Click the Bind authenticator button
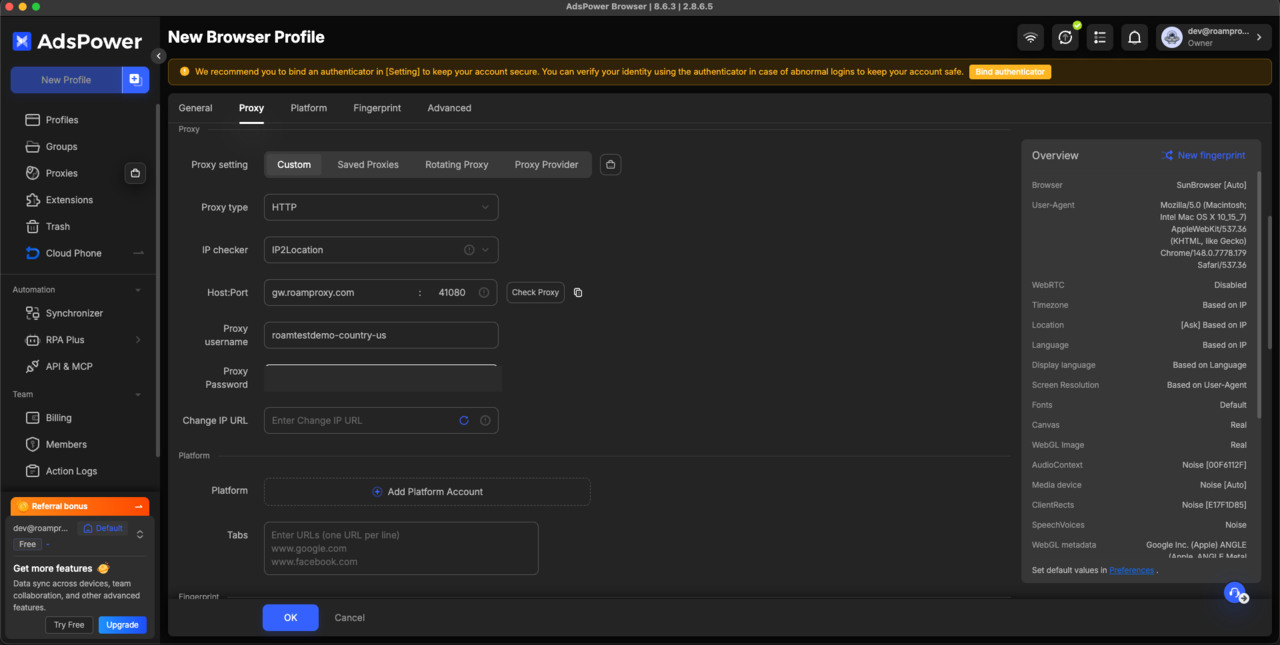This screenshot has height=645, width=1280. click(x=1010, y=72)
